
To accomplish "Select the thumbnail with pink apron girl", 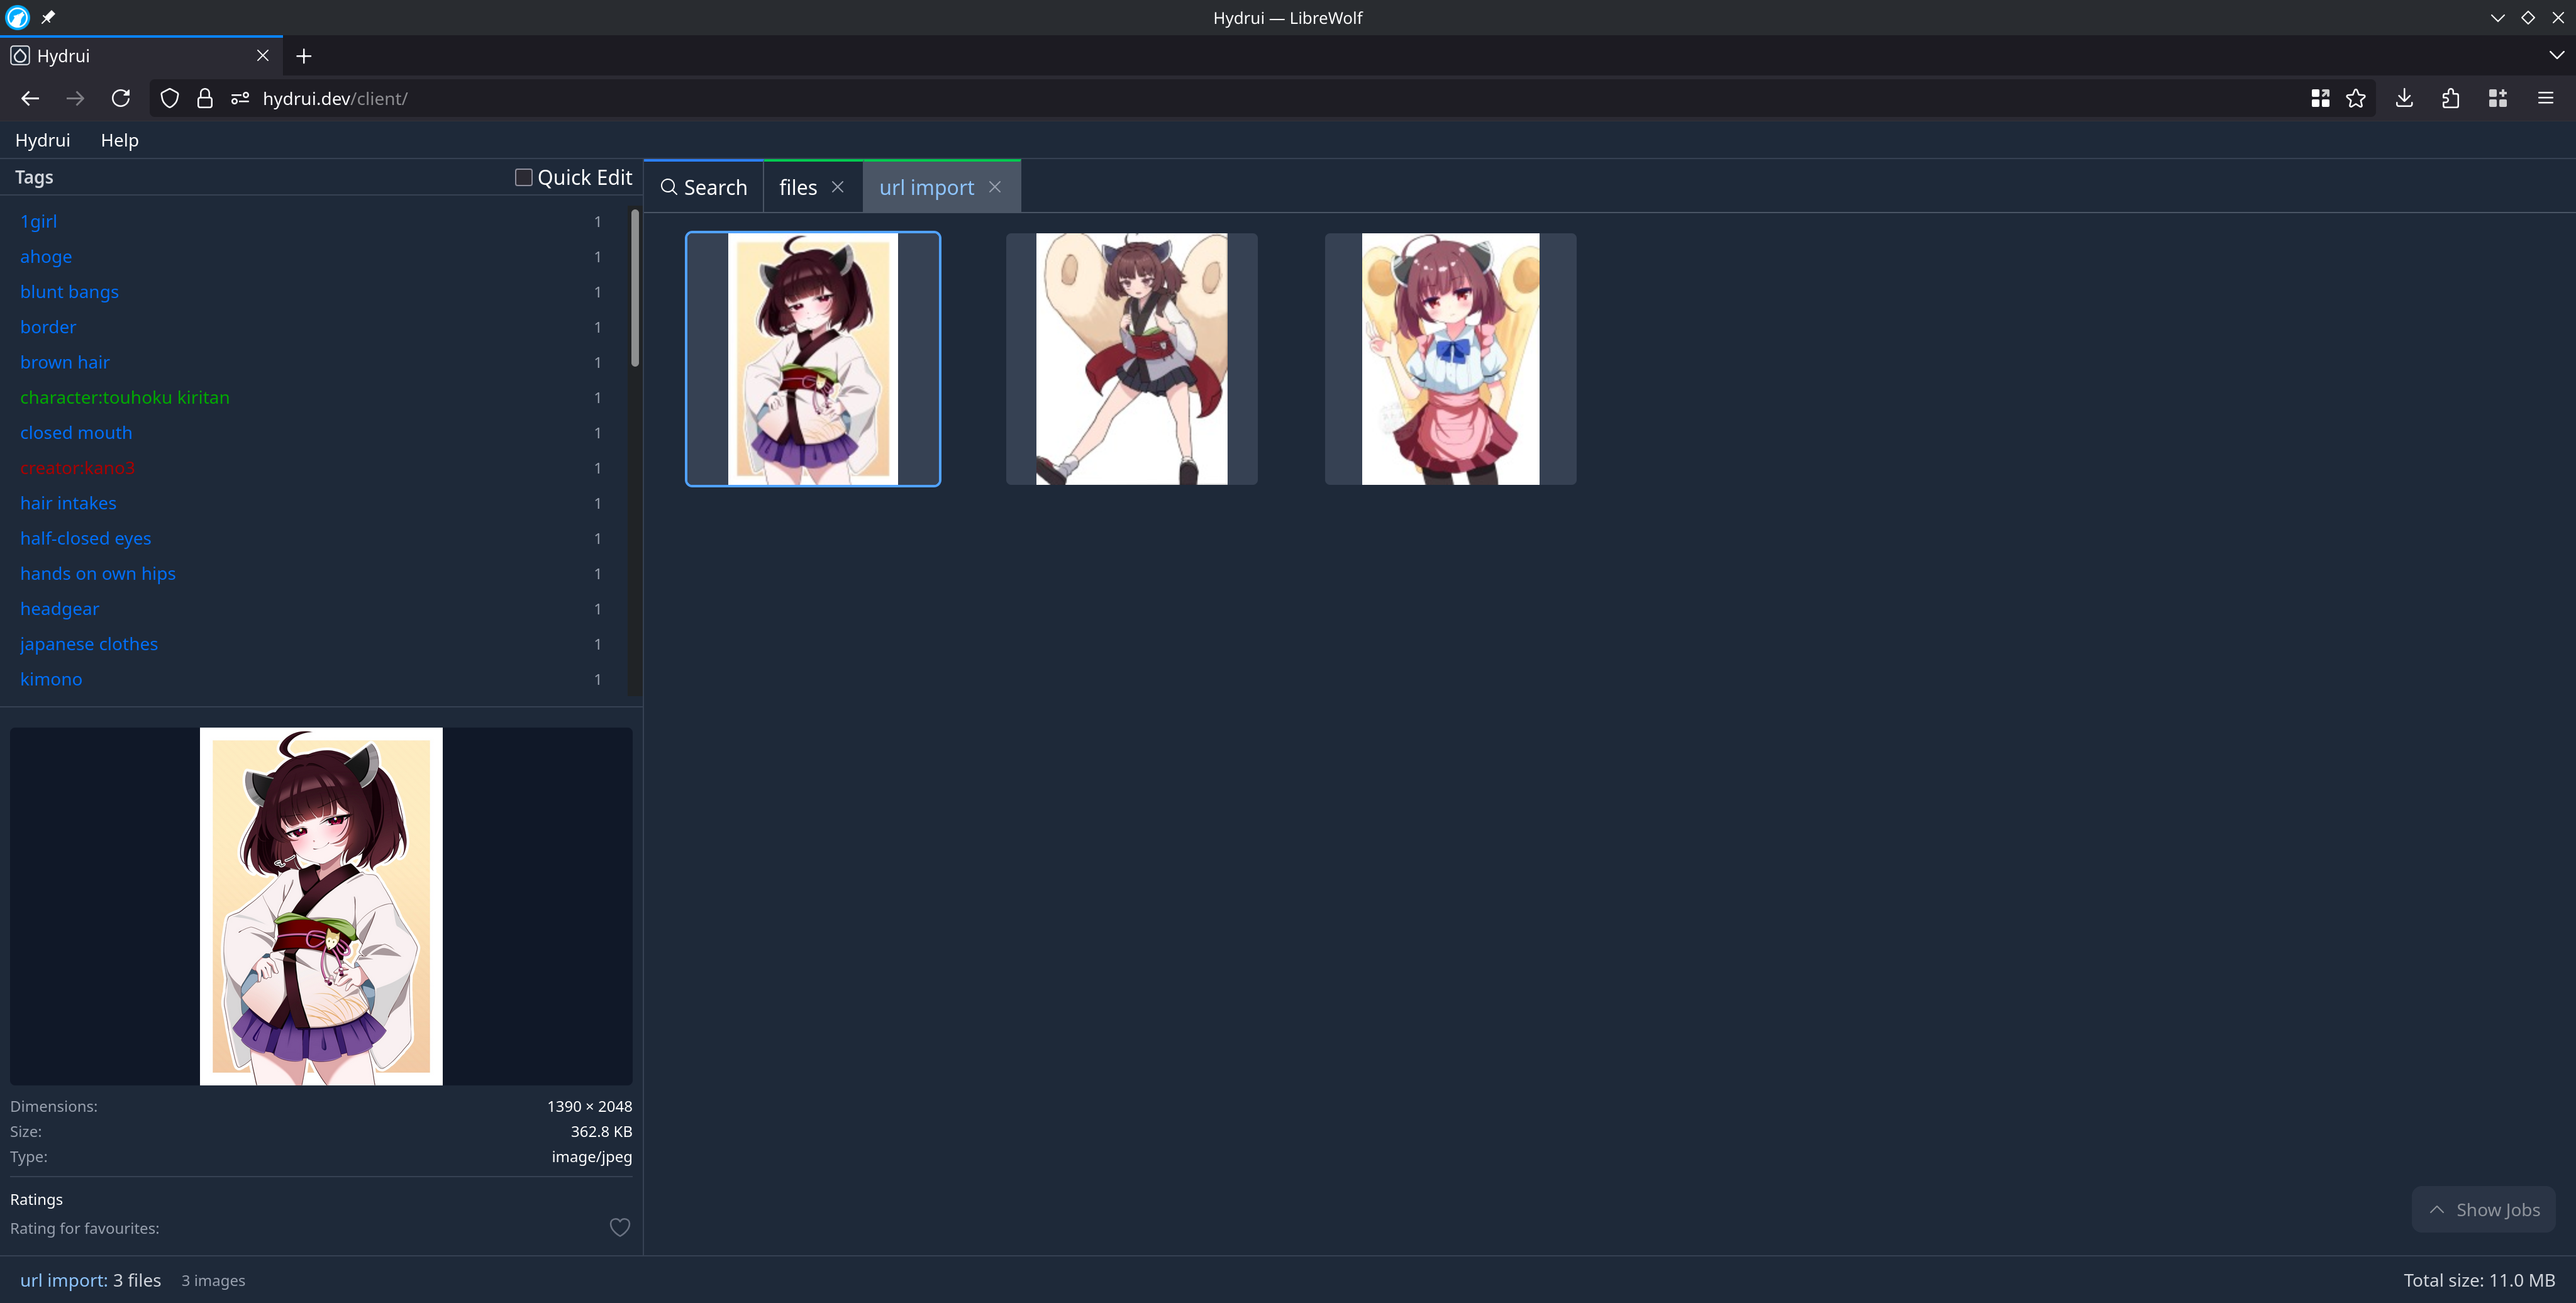I will tap(1450, 359).
